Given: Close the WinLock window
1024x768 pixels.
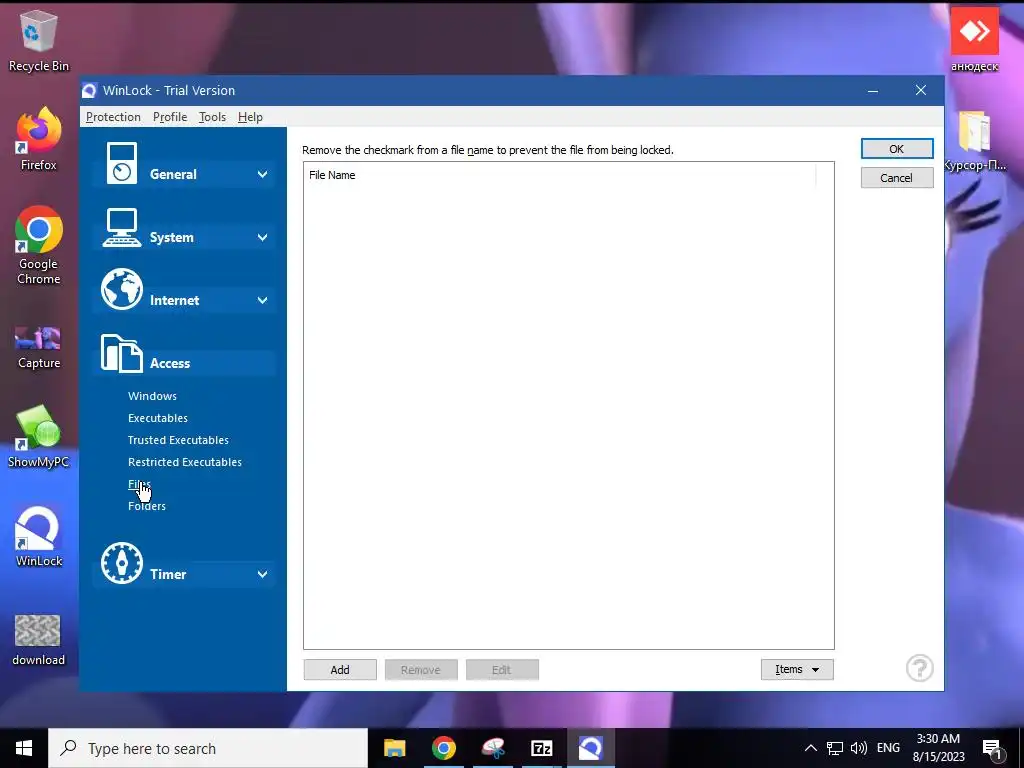Looking at the screenshot, I should (921, 90).
